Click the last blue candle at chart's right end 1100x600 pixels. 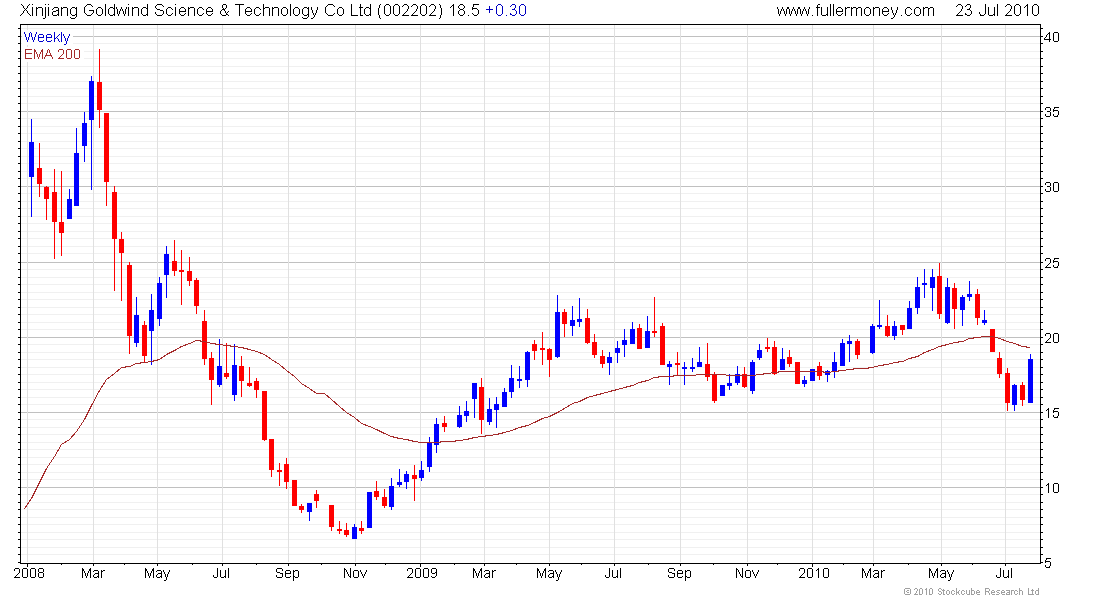point(1031,381)
